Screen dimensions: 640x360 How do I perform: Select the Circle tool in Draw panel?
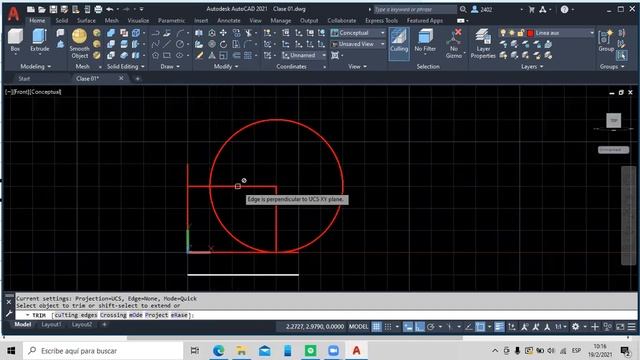[x=180, y=44]
